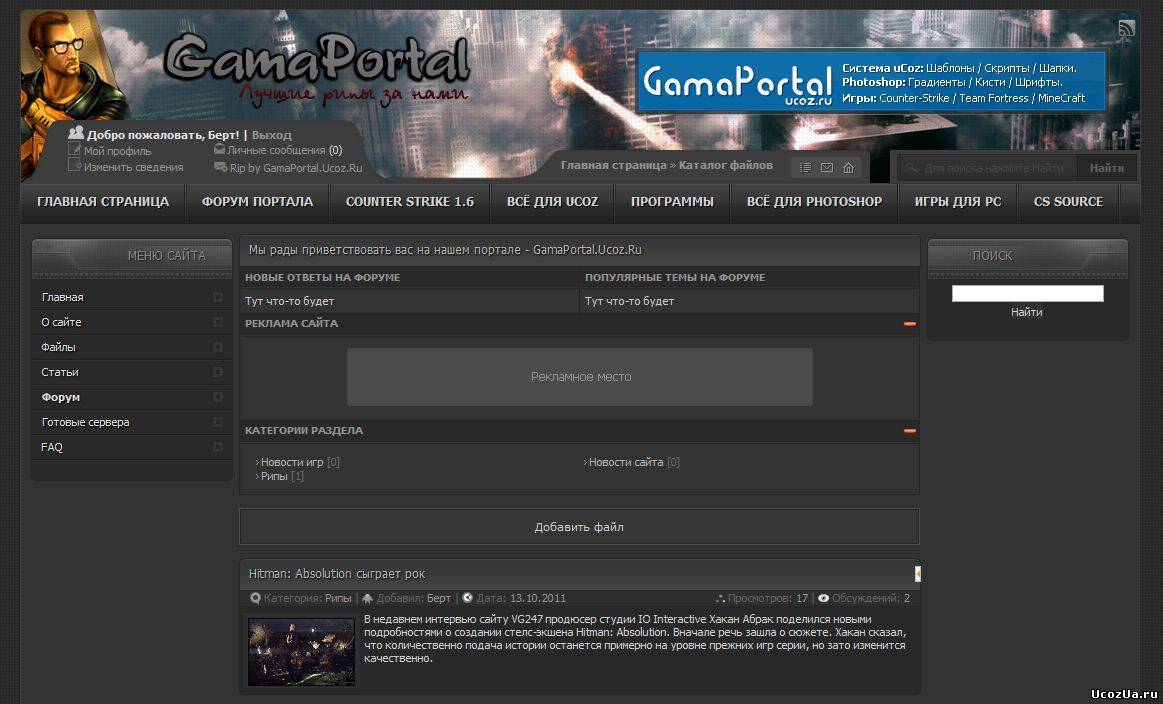Image resolution: width=1163 pixels, height=704 pixels.
Task: Go to the Программы section
Action: [x=673, y=202]
